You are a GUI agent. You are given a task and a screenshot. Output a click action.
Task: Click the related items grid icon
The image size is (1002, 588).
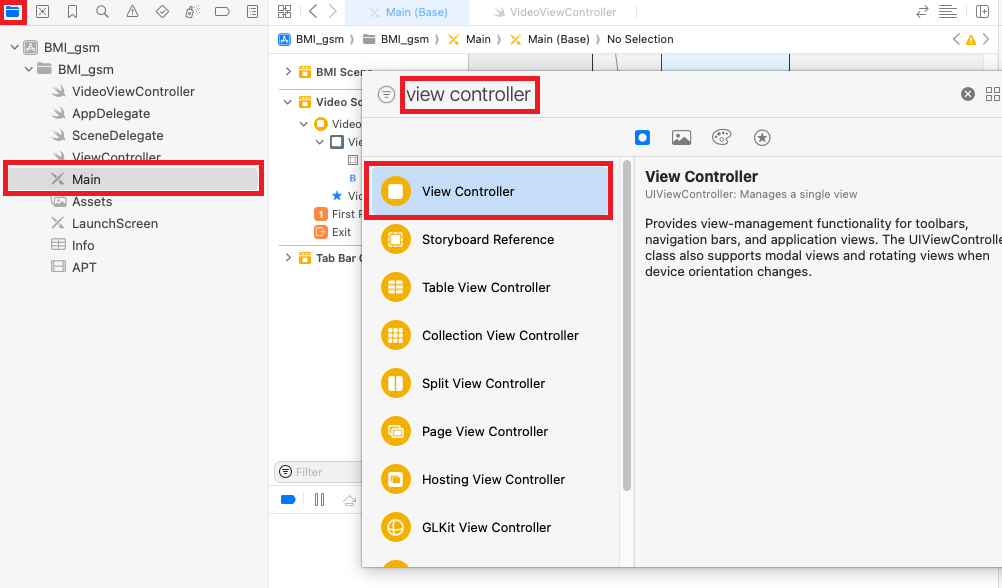click(284, 12)
